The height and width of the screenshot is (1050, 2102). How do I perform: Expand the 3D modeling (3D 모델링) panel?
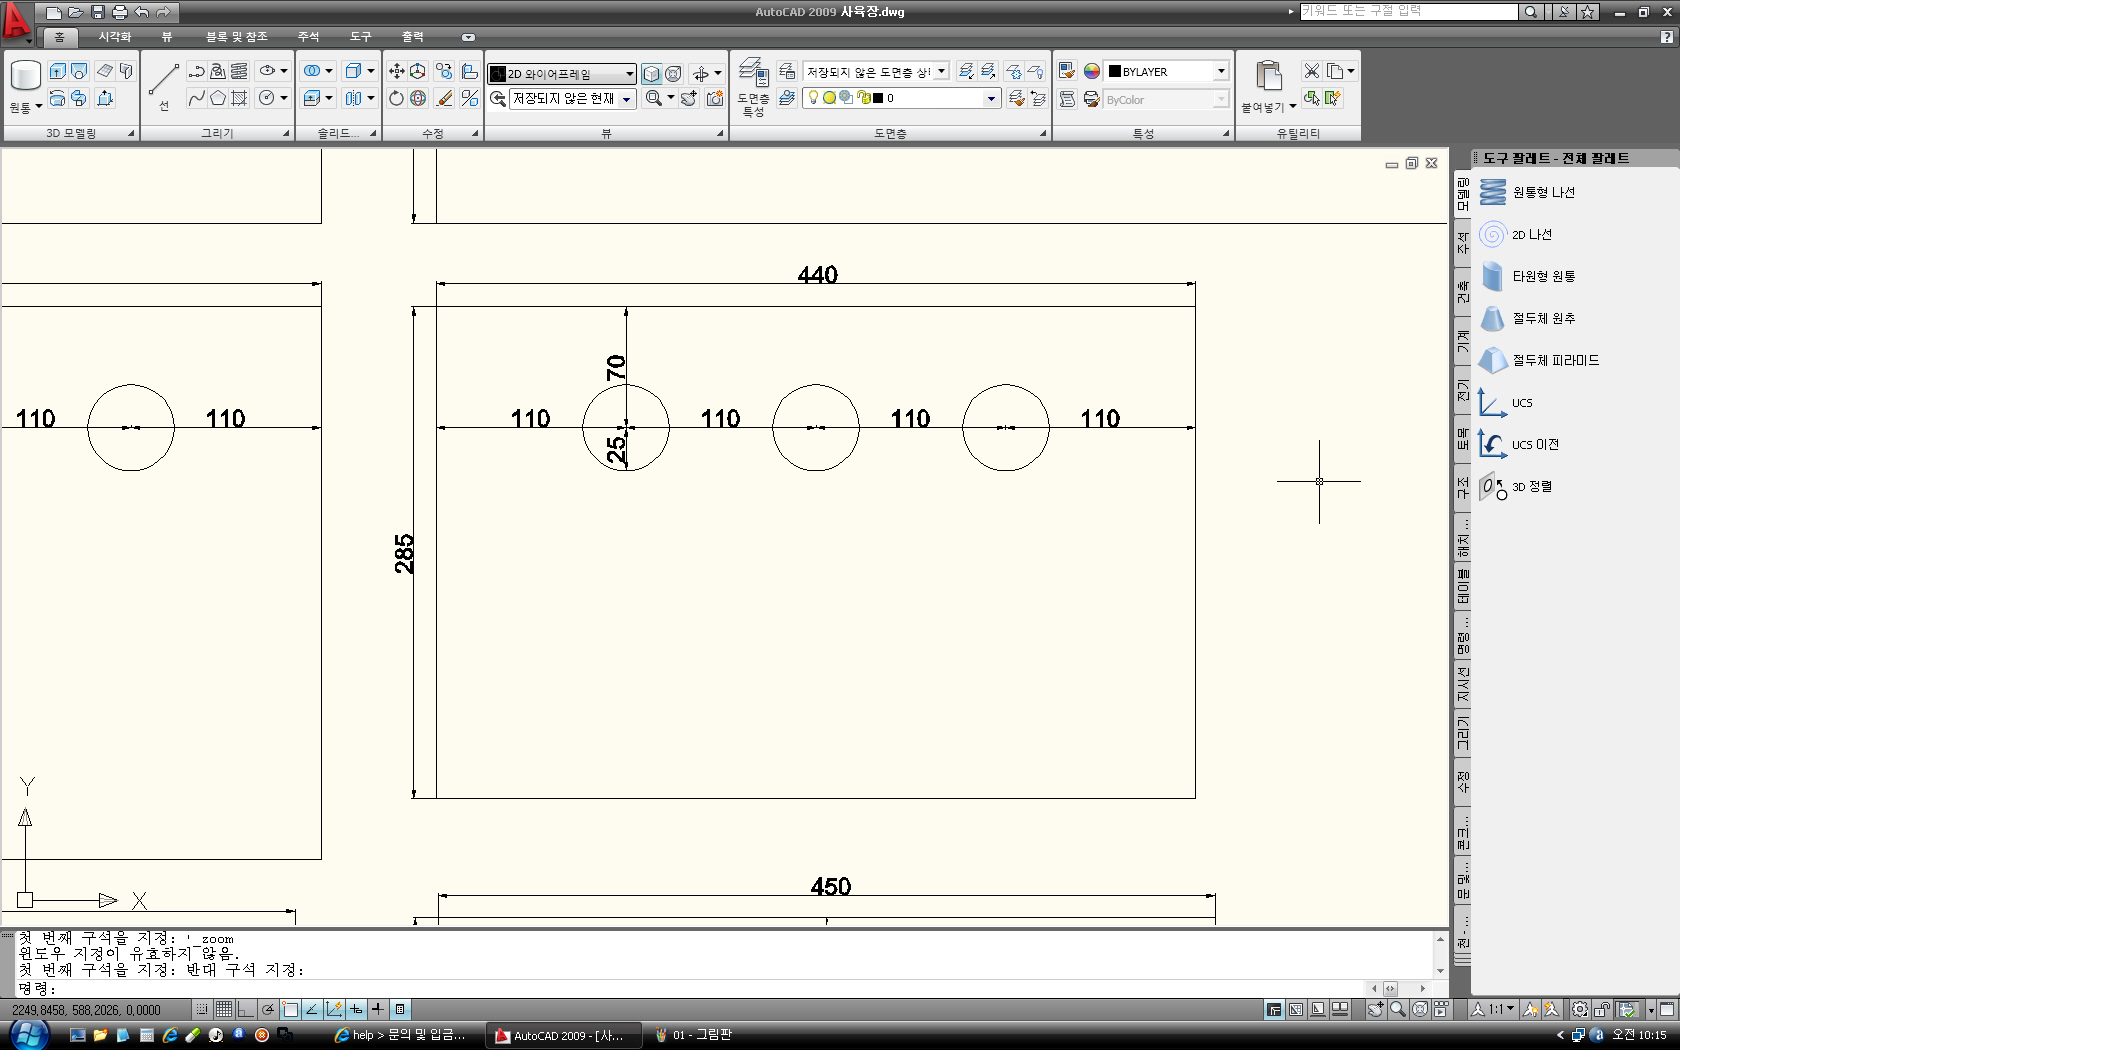coord(131,133)
